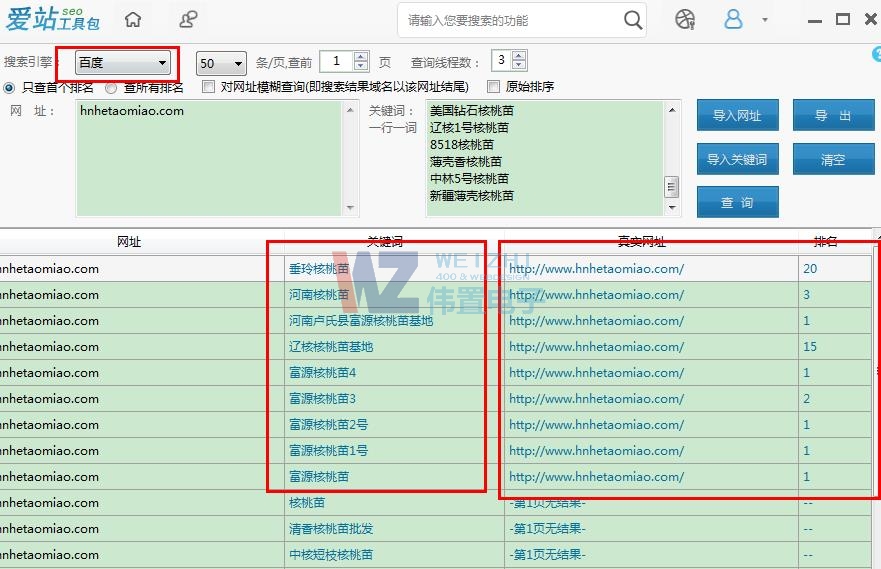Image resolution: width=881 pixels, height=569 pixels.
Task: Enable 对网址模糊查询 checkbox
Action: point(208,87)
